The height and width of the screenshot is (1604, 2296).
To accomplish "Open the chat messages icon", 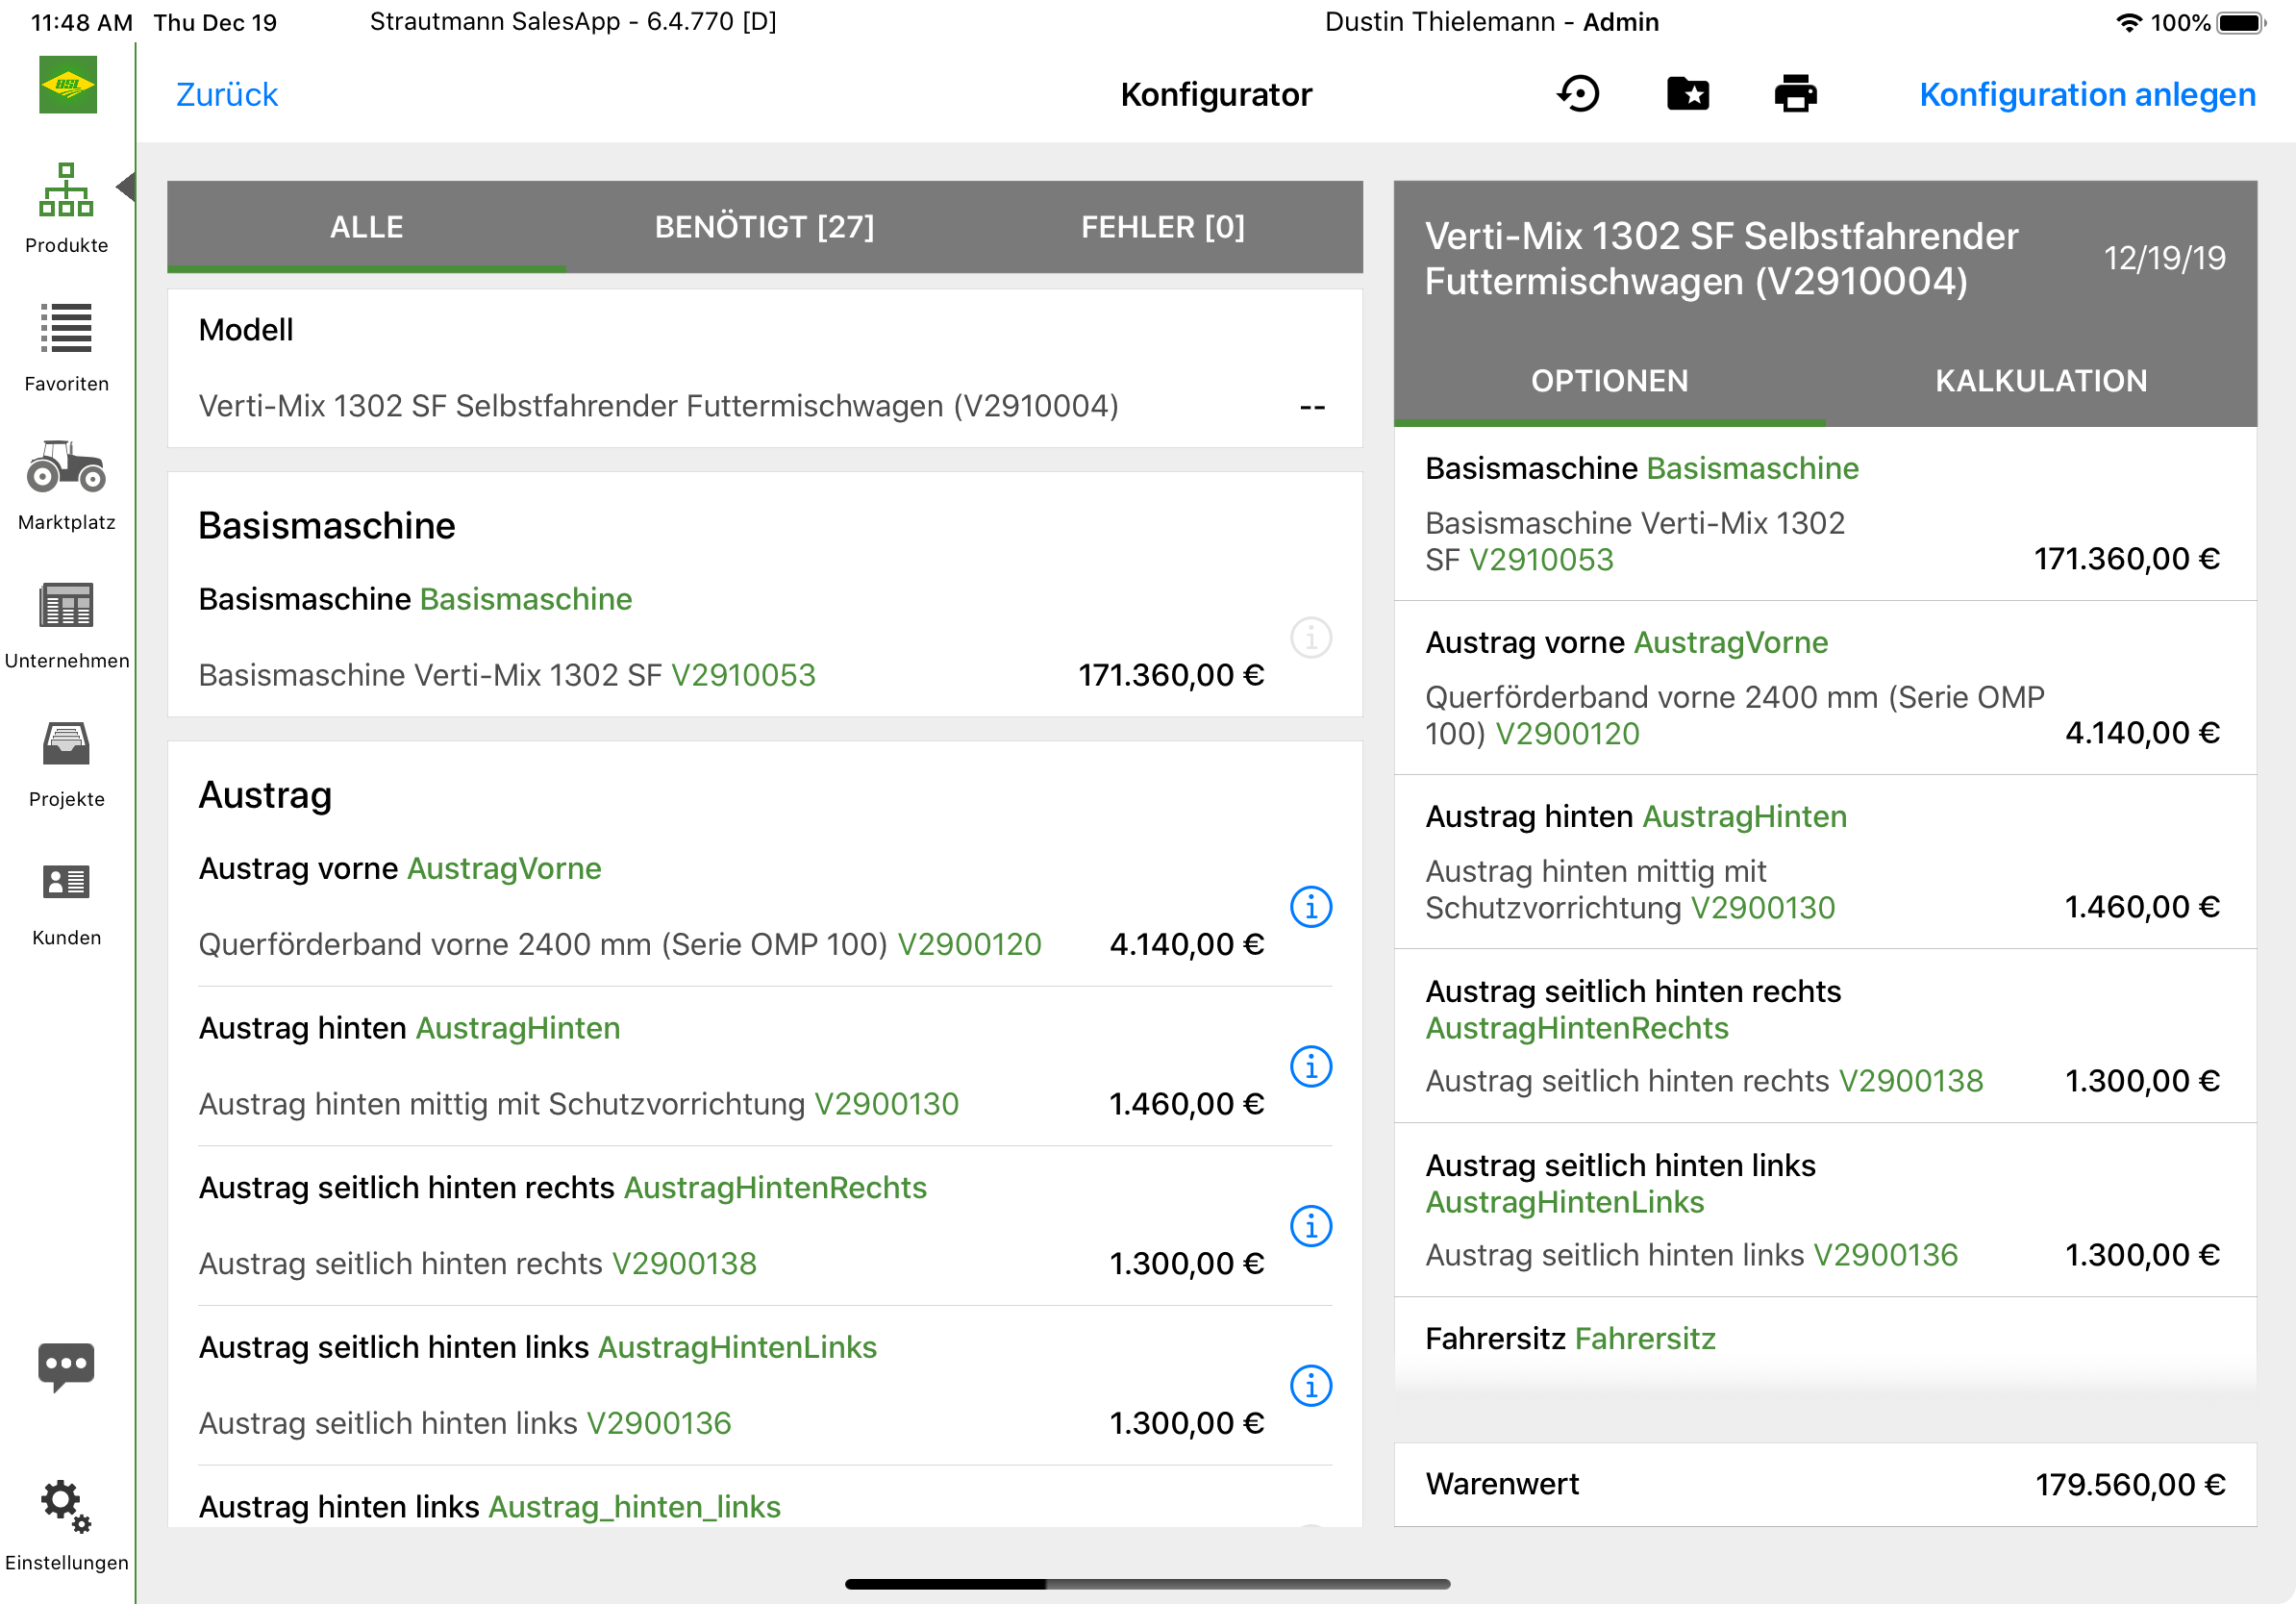I will point(66,1367).
